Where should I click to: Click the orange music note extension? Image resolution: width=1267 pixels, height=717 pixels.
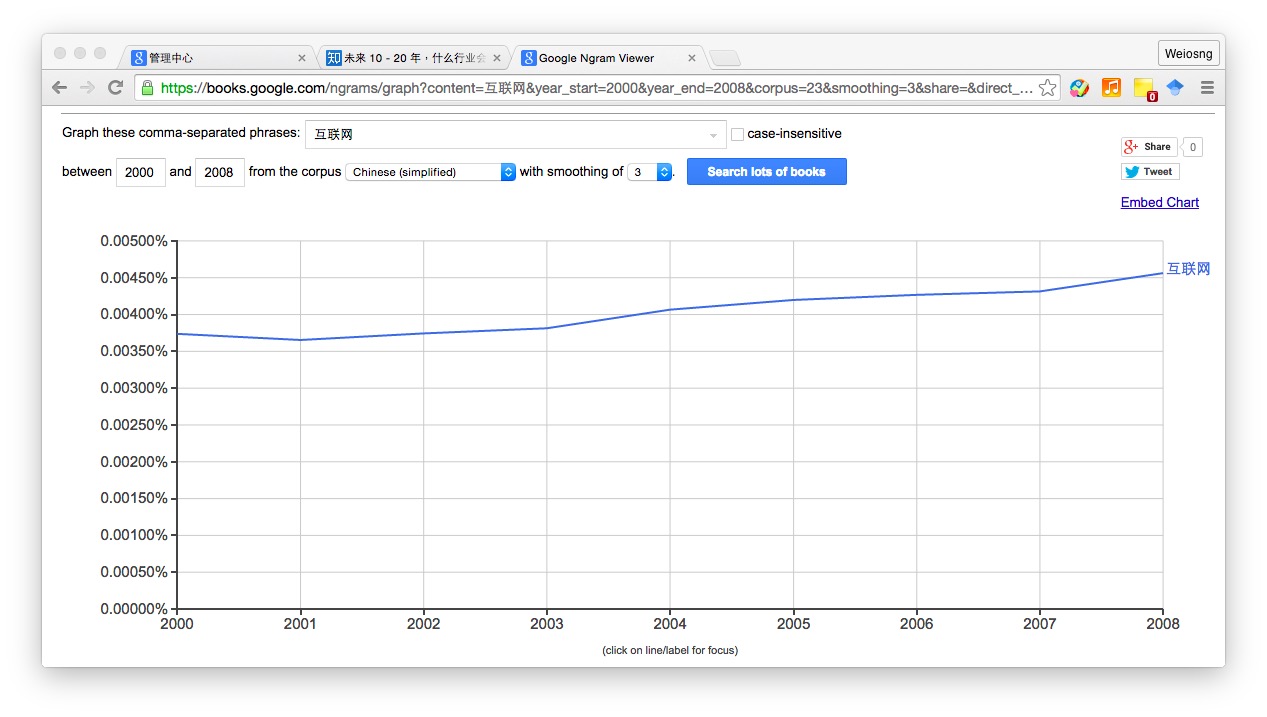point(1111,88)
